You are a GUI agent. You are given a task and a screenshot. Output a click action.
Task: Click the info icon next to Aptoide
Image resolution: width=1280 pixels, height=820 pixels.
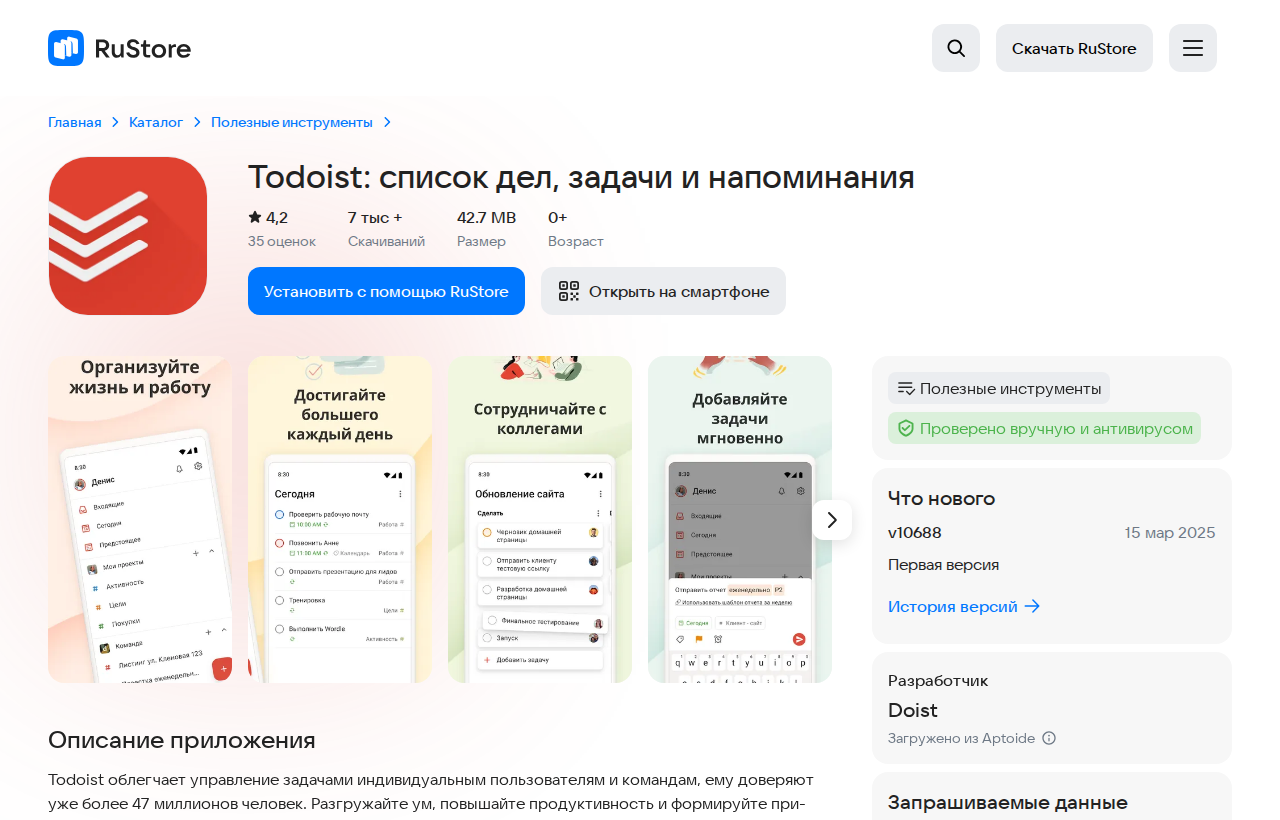[x=1049, y=738]
